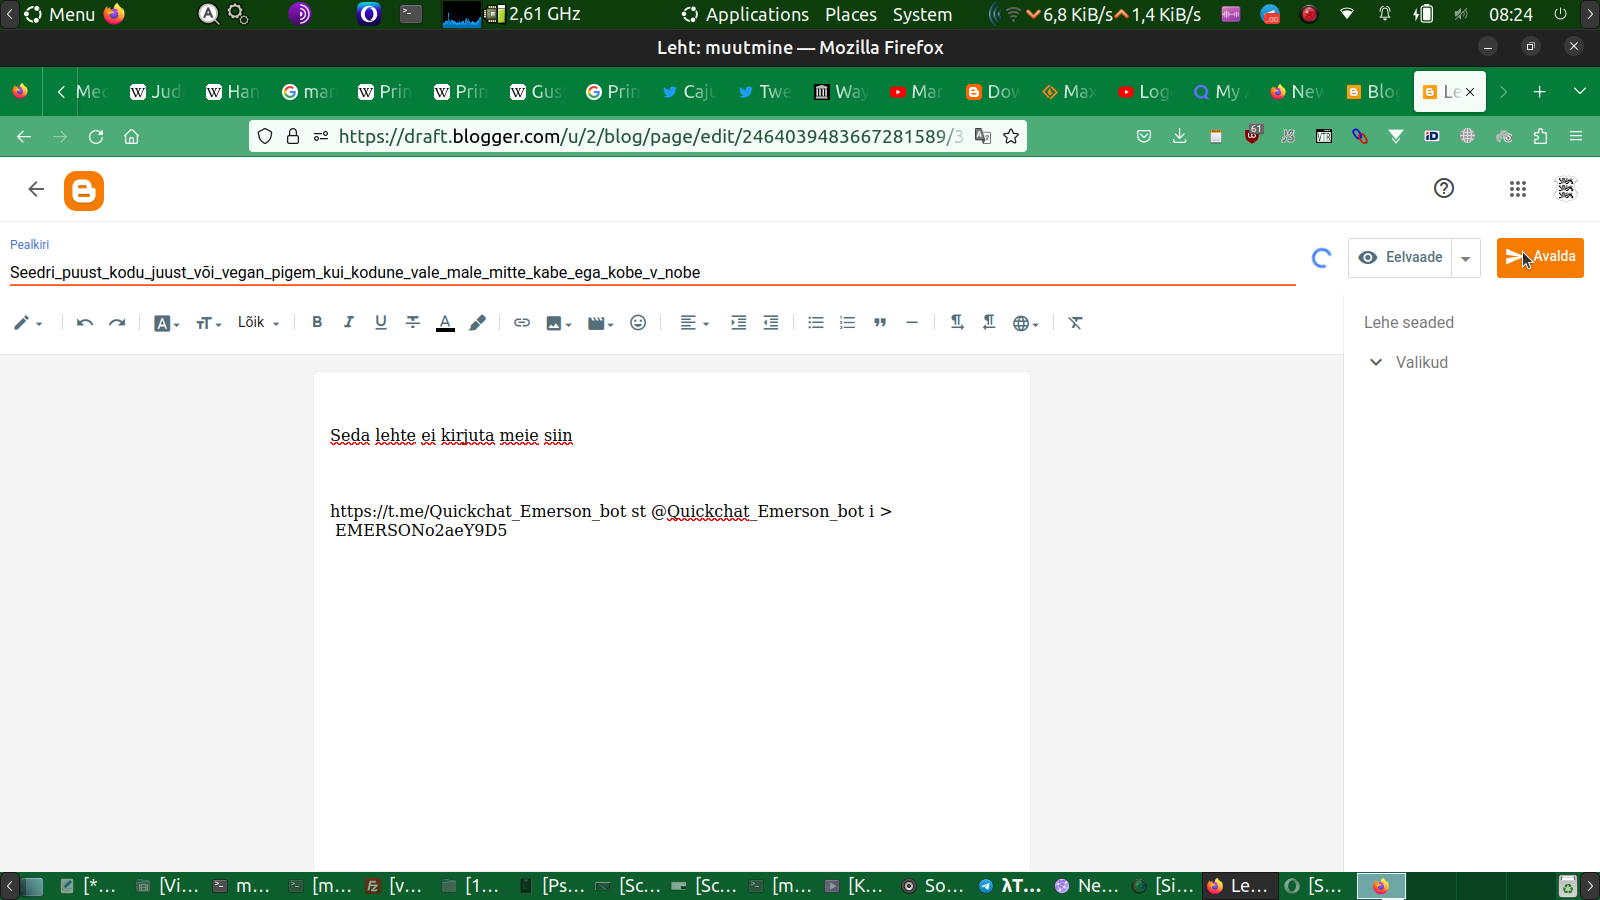This screenshot has width=1600, height=900.
Task: Click the Eelvaade preview button
Action: pyautogui.click(x=1400, y=258)
